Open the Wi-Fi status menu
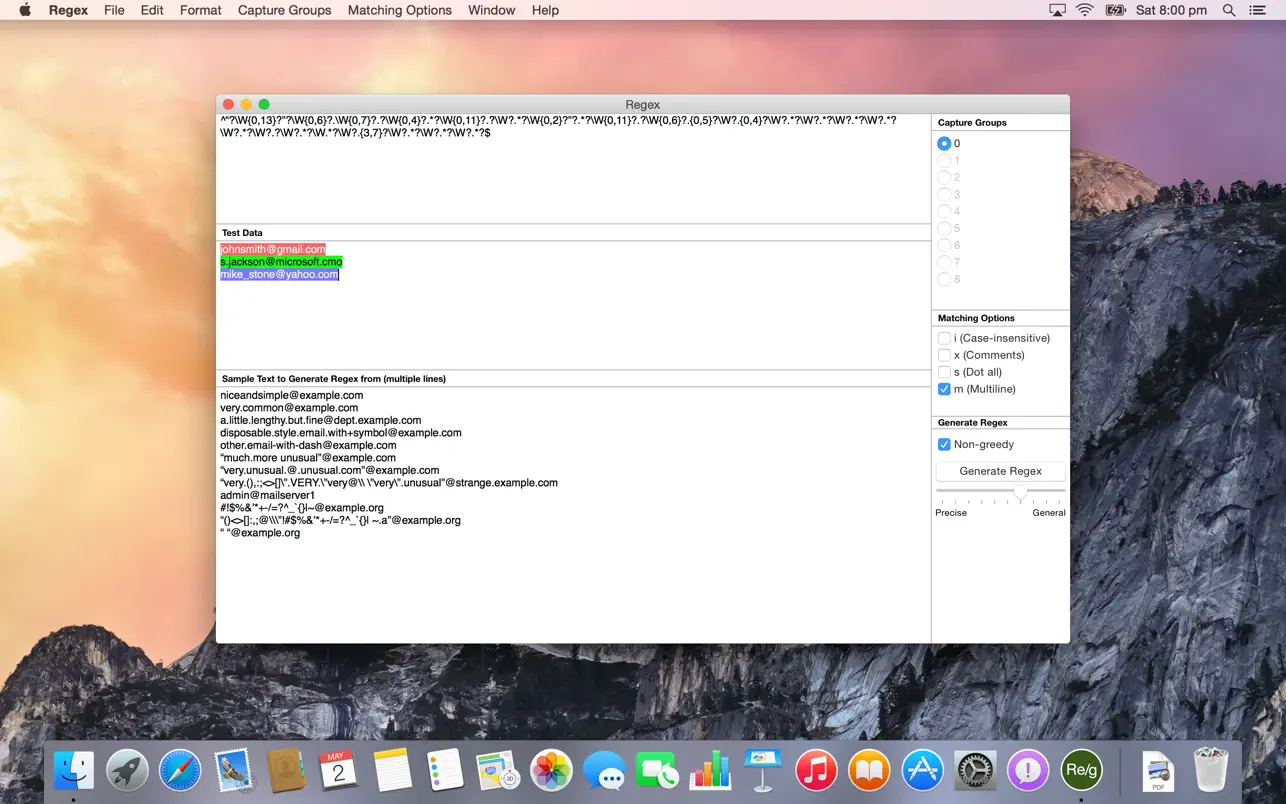Screen dimensions: 1286x804 click(x=1084, y=10)
